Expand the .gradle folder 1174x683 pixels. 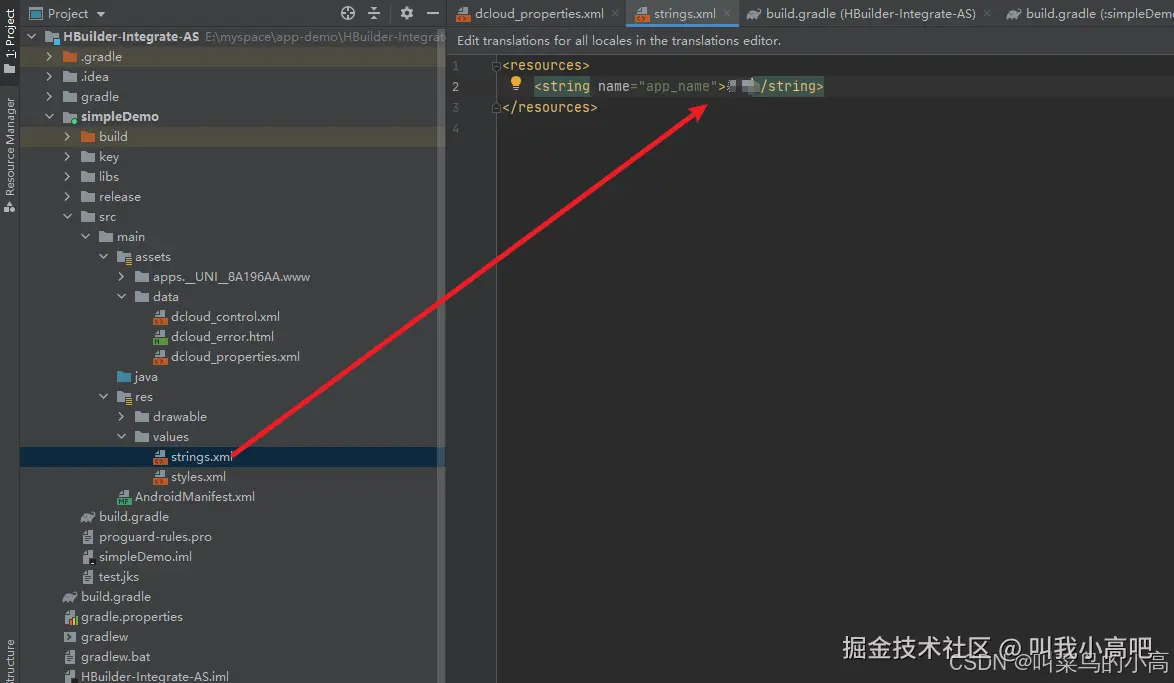pos(49,57)
